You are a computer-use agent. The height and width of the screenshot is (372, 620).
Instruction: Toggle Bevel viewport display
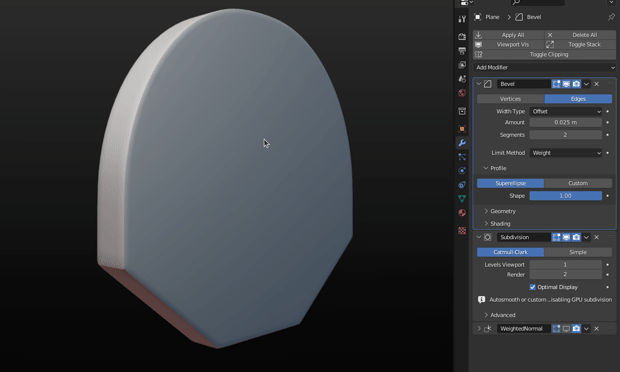pos(566,84)
